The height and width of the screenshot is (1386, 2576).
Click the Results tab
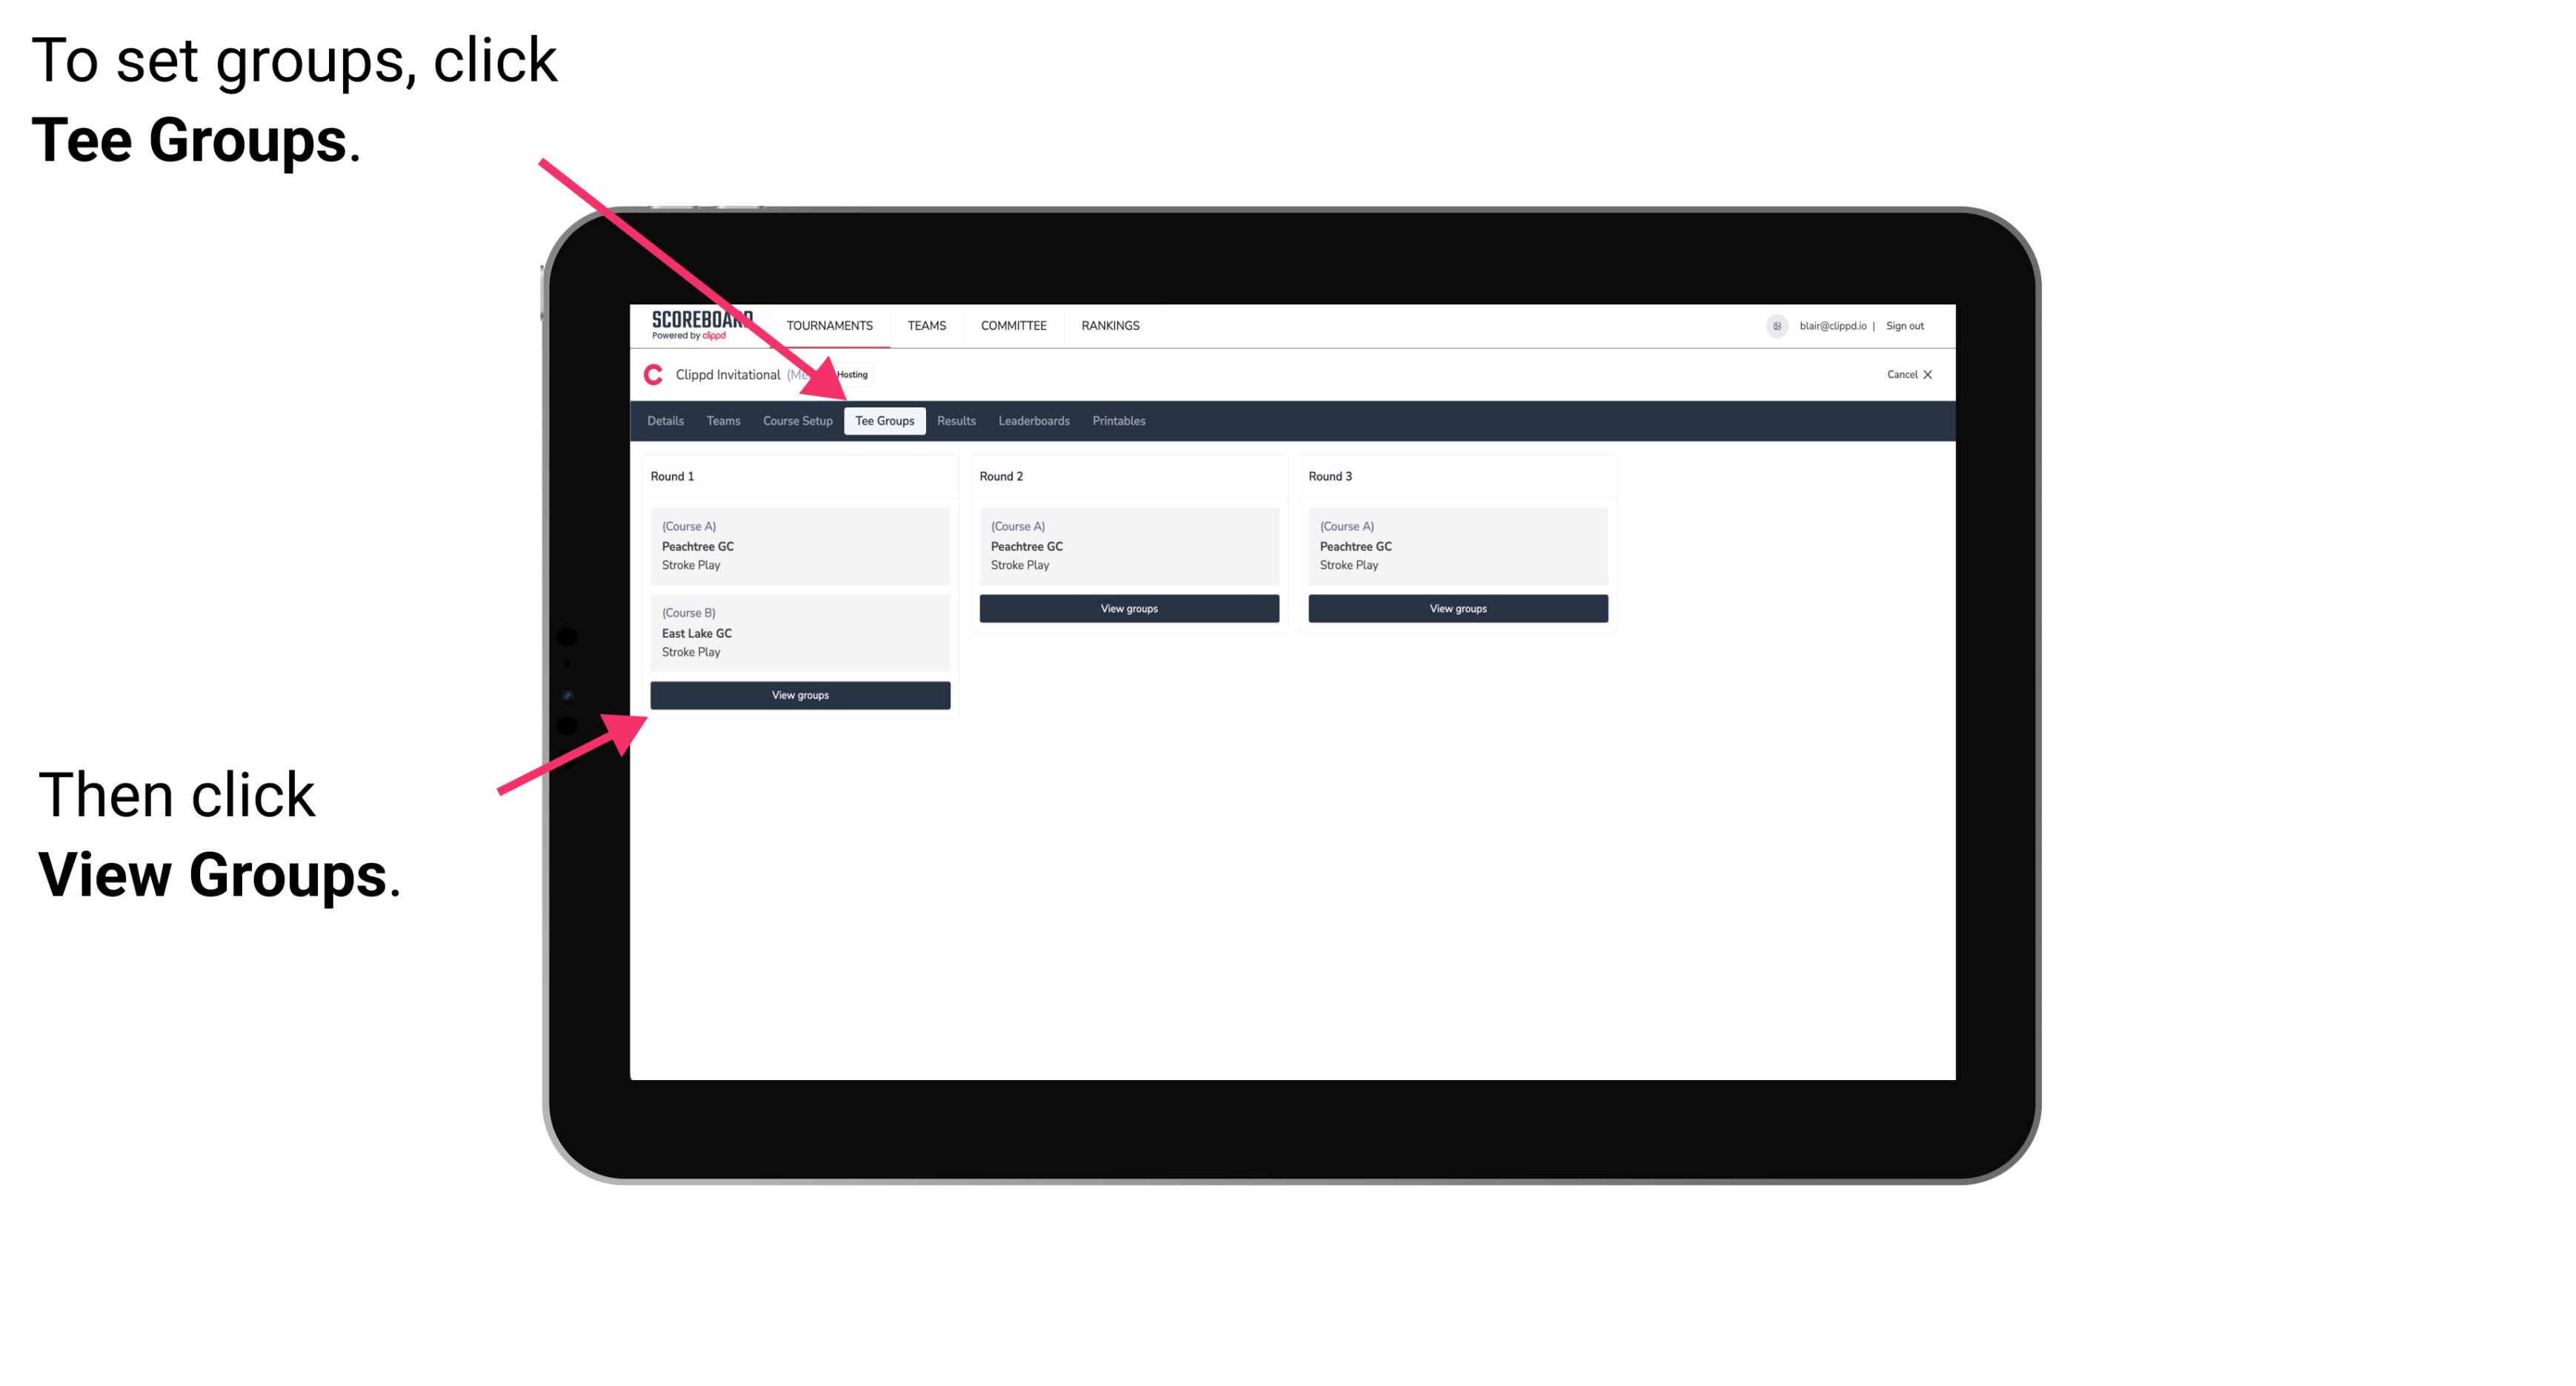point(954,422)
